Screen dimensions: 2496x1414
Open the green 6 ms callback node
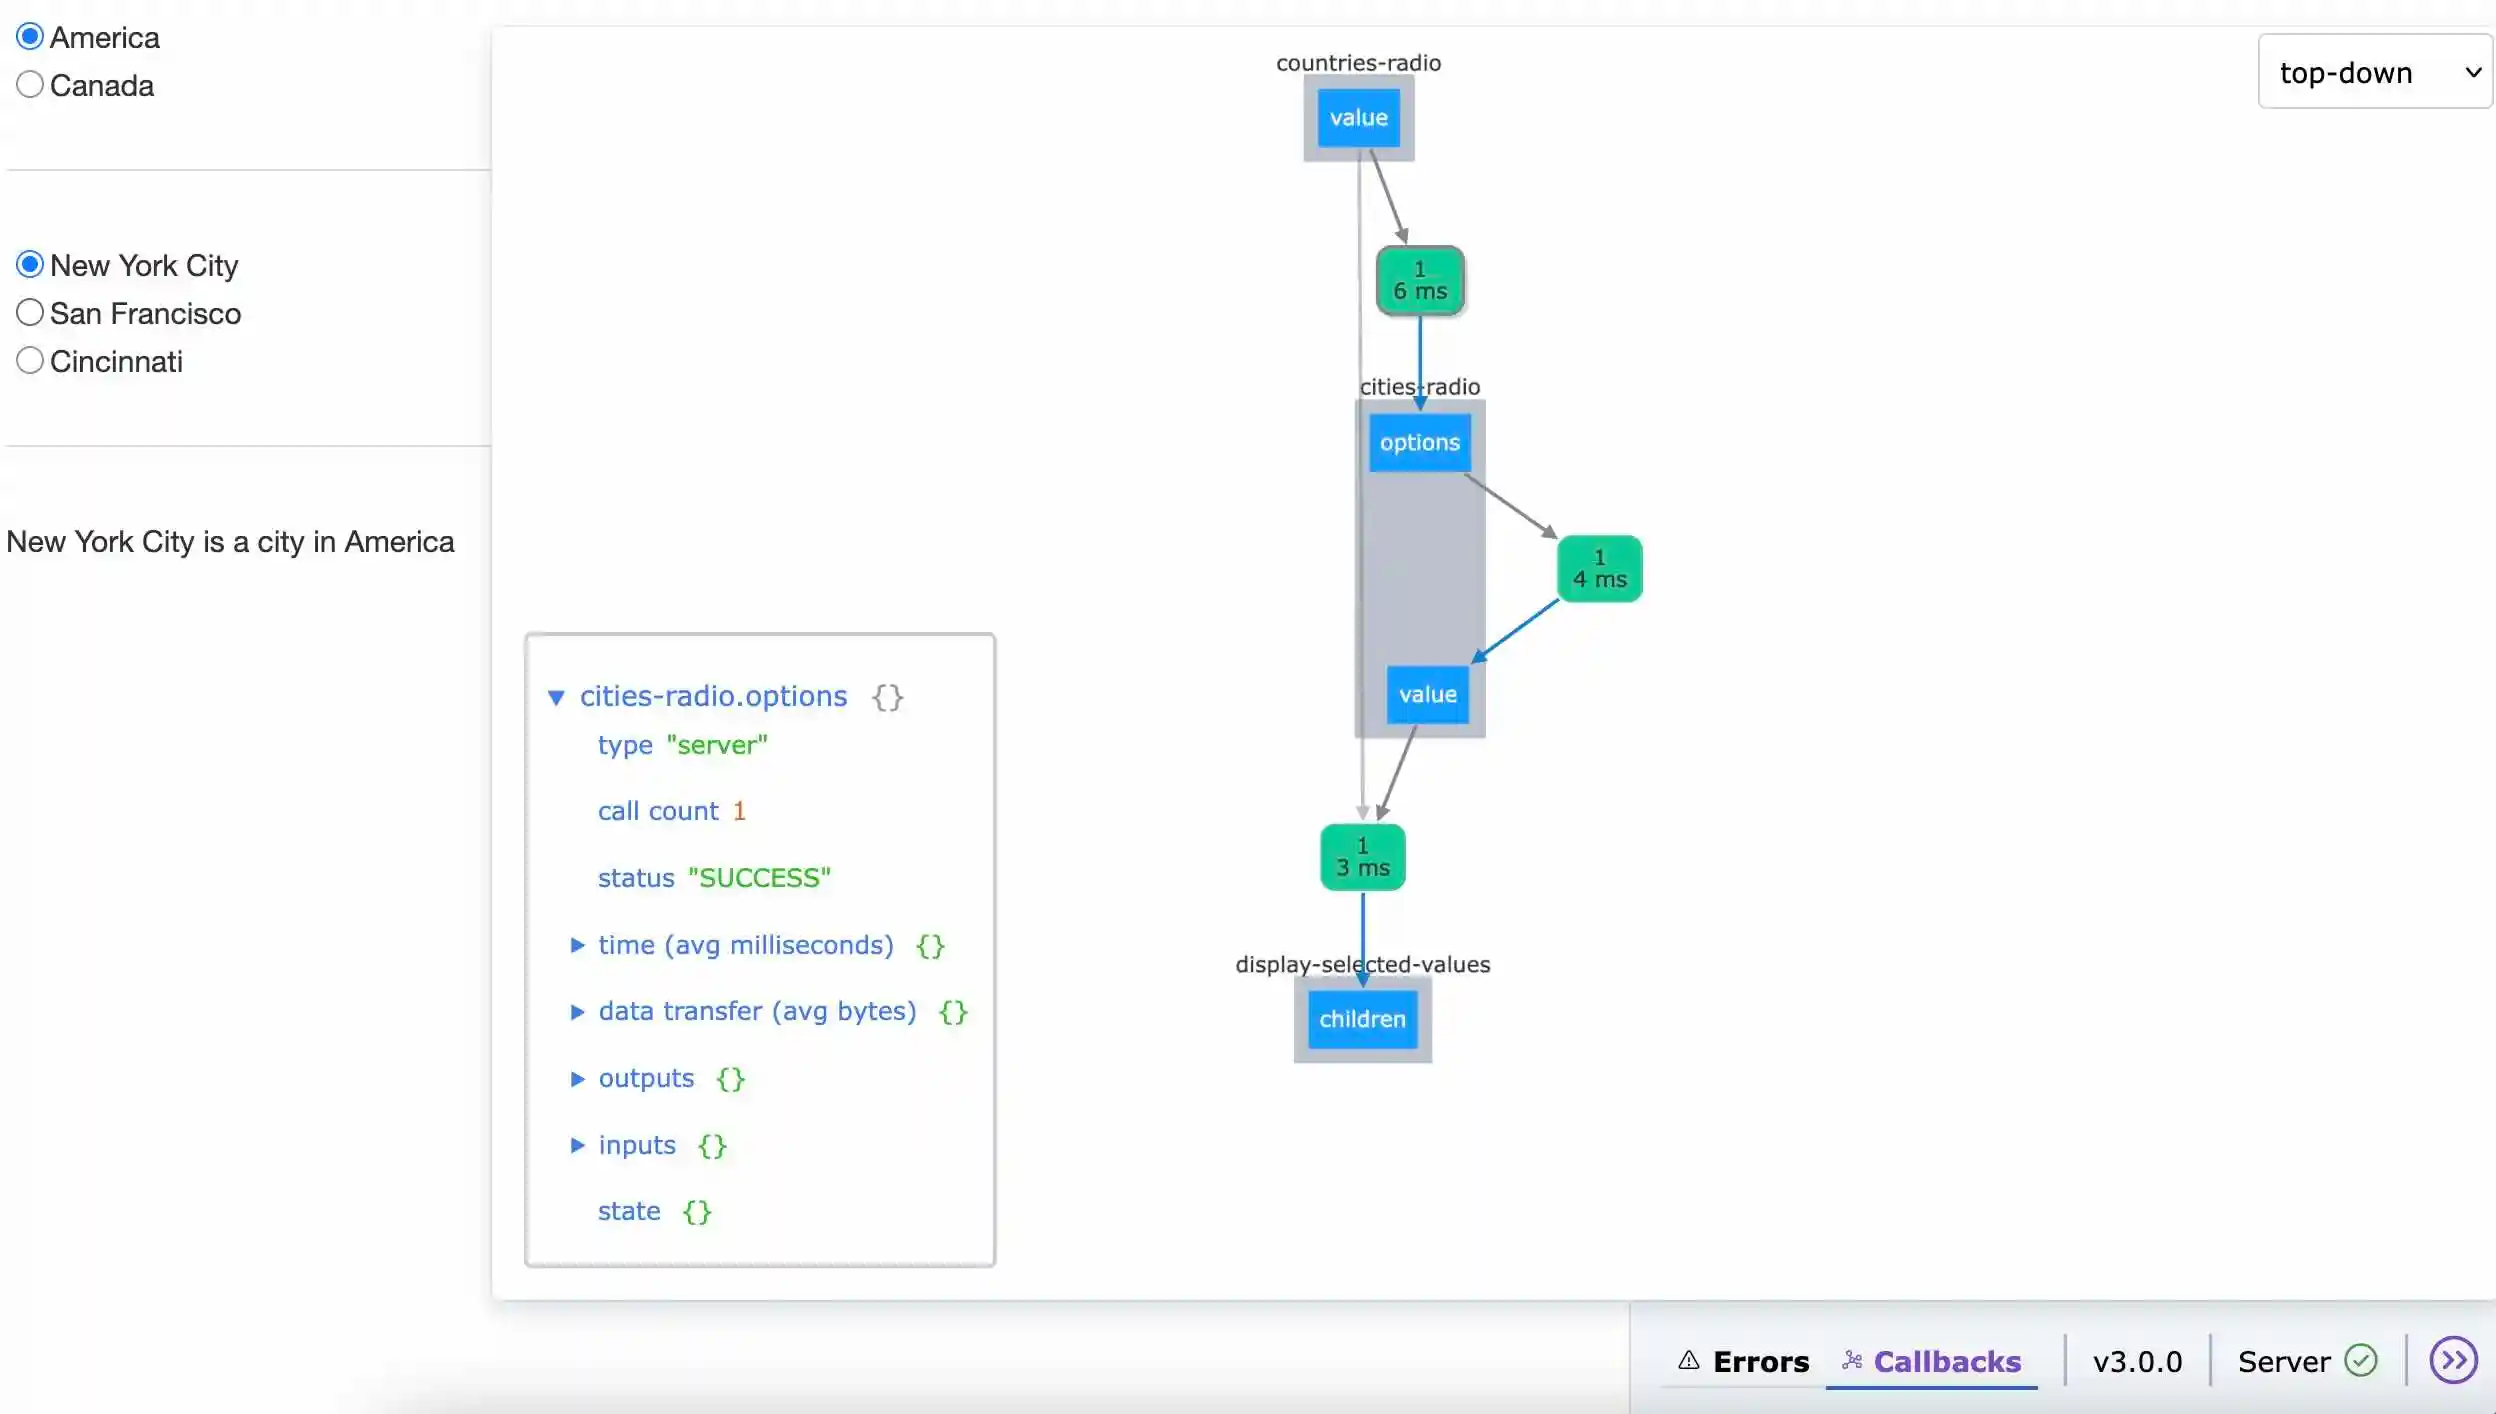point(1420,280)
